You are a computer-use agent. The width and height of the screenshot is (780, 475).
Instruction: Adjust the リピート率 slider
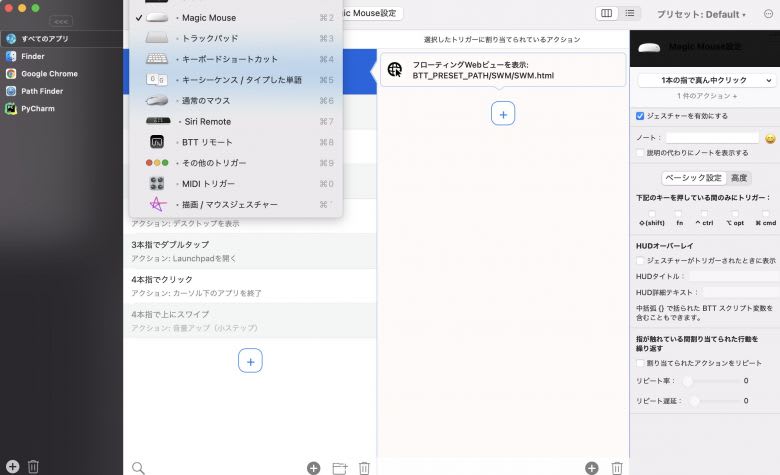point(711,381)
